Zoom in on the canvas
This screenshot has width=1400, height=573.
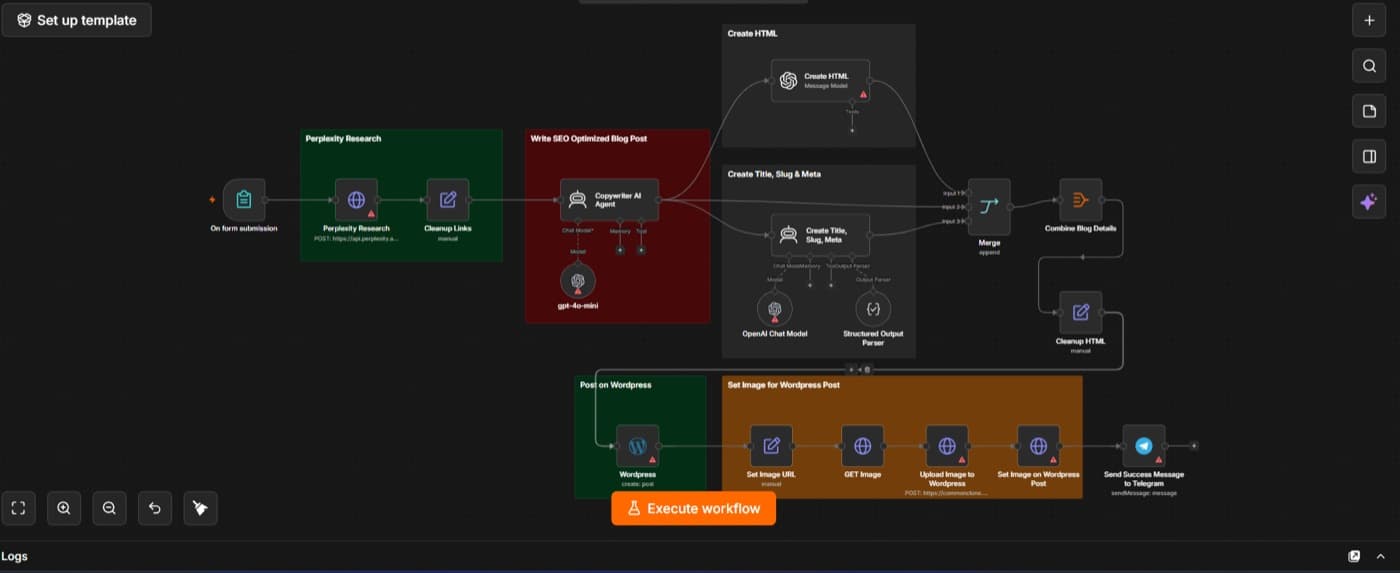click(x=64, y=508)
